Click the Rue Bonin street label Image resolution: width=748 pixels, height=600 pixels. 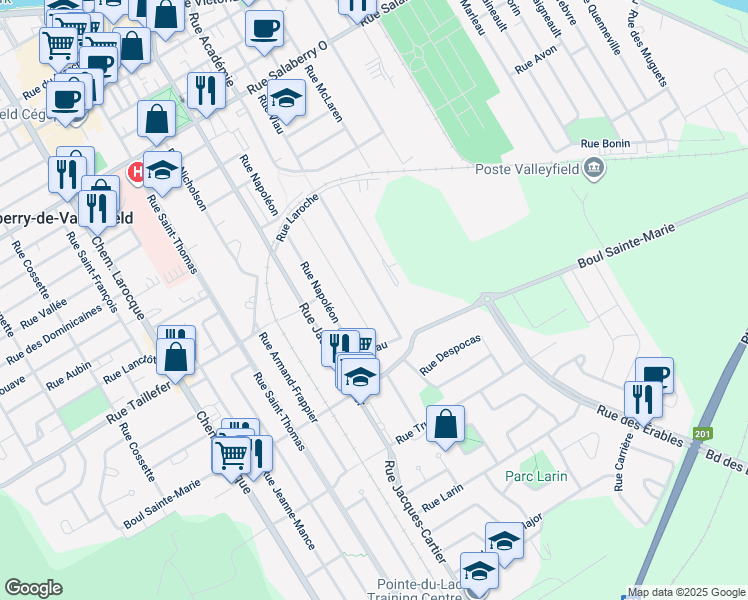coord(605,144)
